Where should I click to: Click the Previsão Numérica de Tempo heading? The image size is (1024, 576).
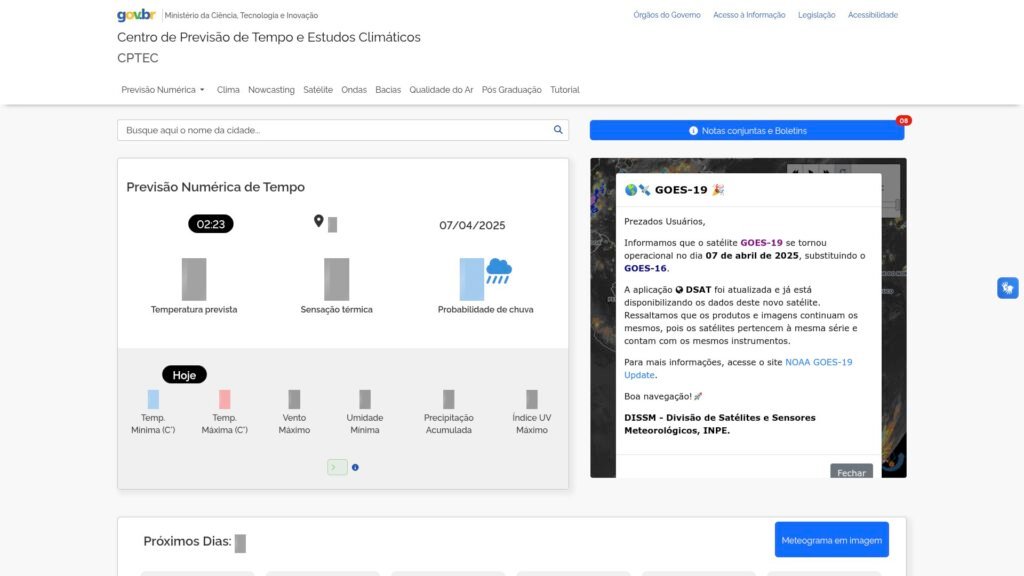tap(216, 187)
